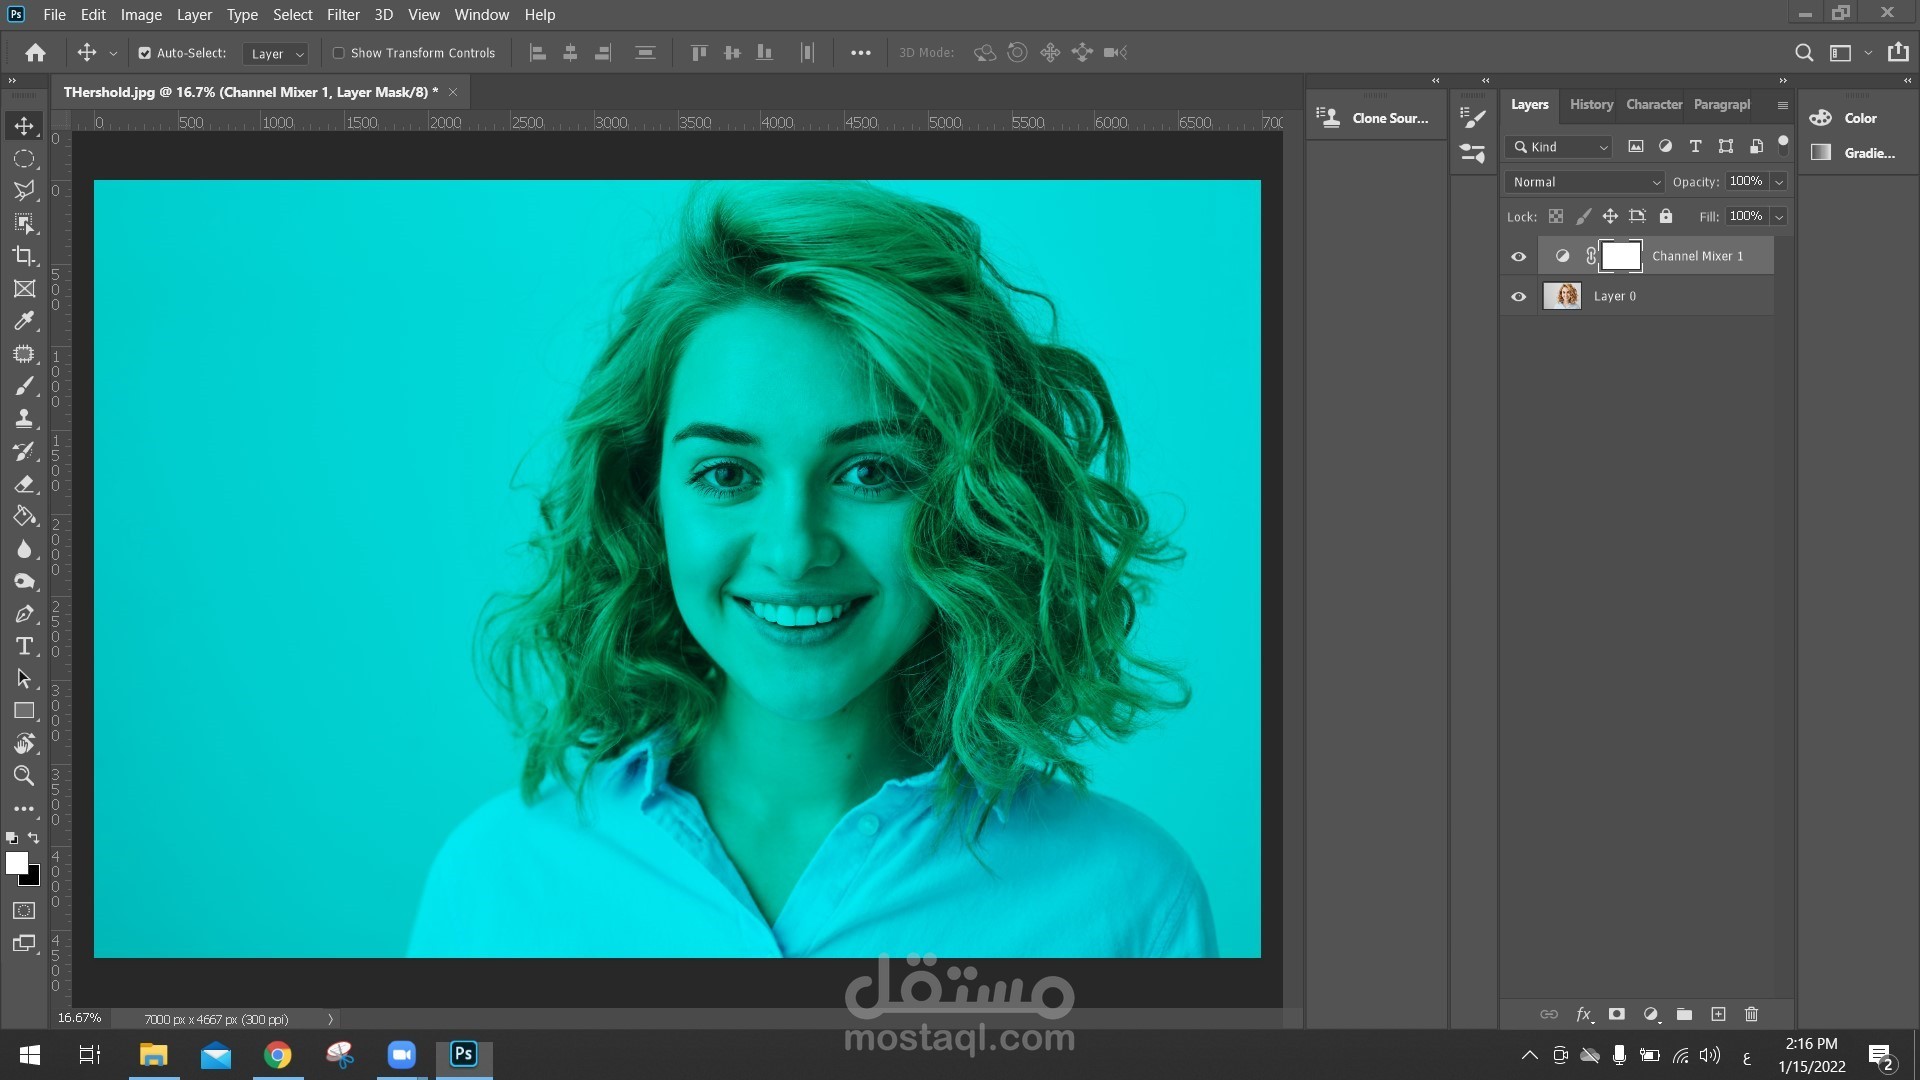Add a layer mask from the Layers panel footer
Image resolution: width=1920 pixels, height=1080 pixels.
click(1616, 1014)
